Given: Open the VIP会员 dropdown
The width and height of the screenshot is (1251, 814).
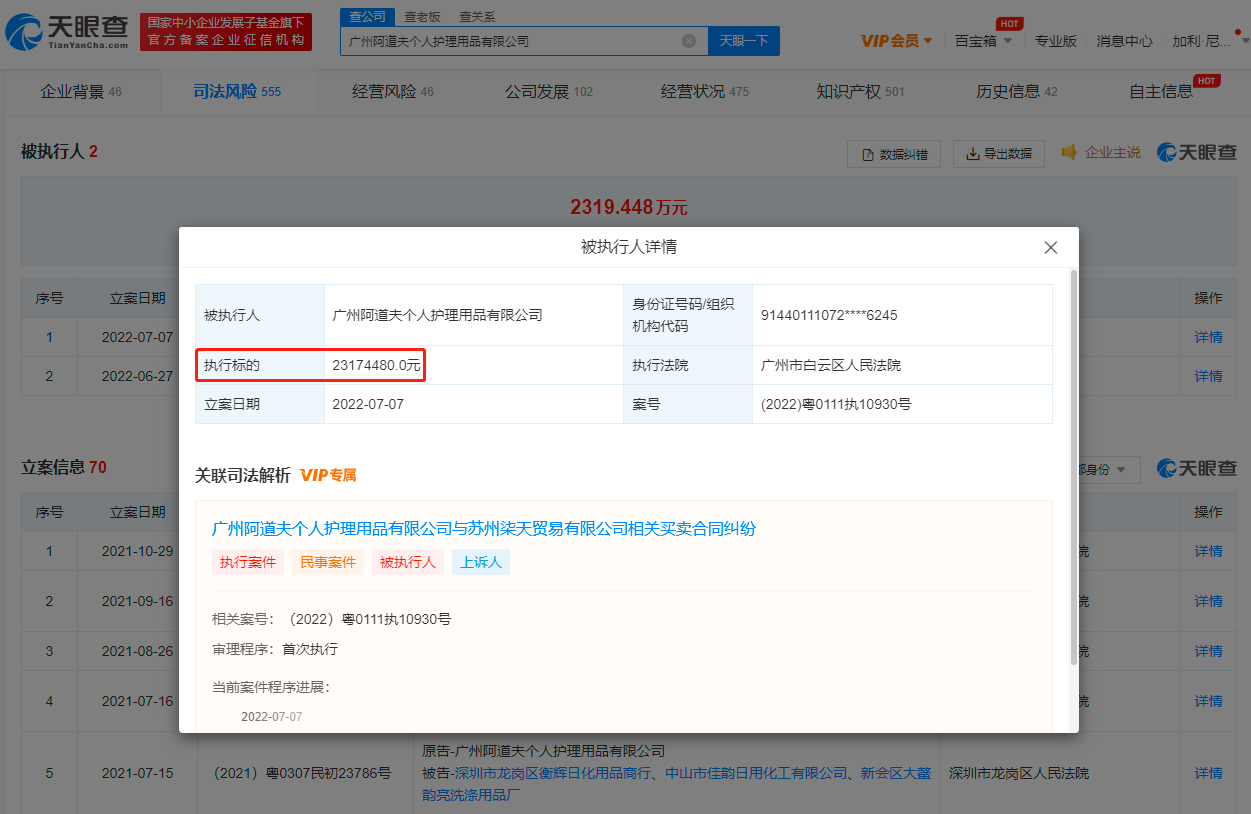Looking at the screenshot, I should coord(896,41).
